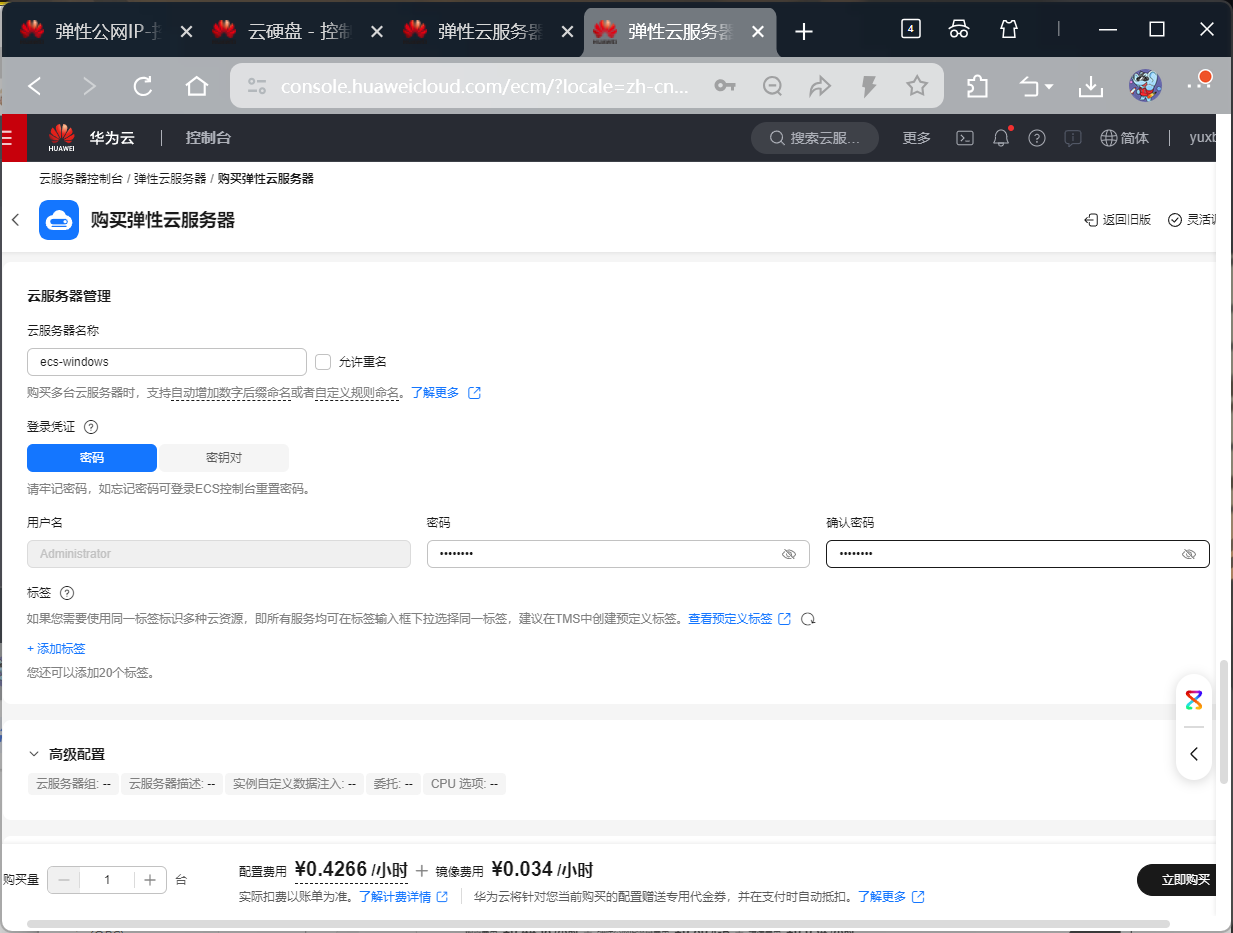
Task: Click the purchase quantity input field
Action: 107,880
